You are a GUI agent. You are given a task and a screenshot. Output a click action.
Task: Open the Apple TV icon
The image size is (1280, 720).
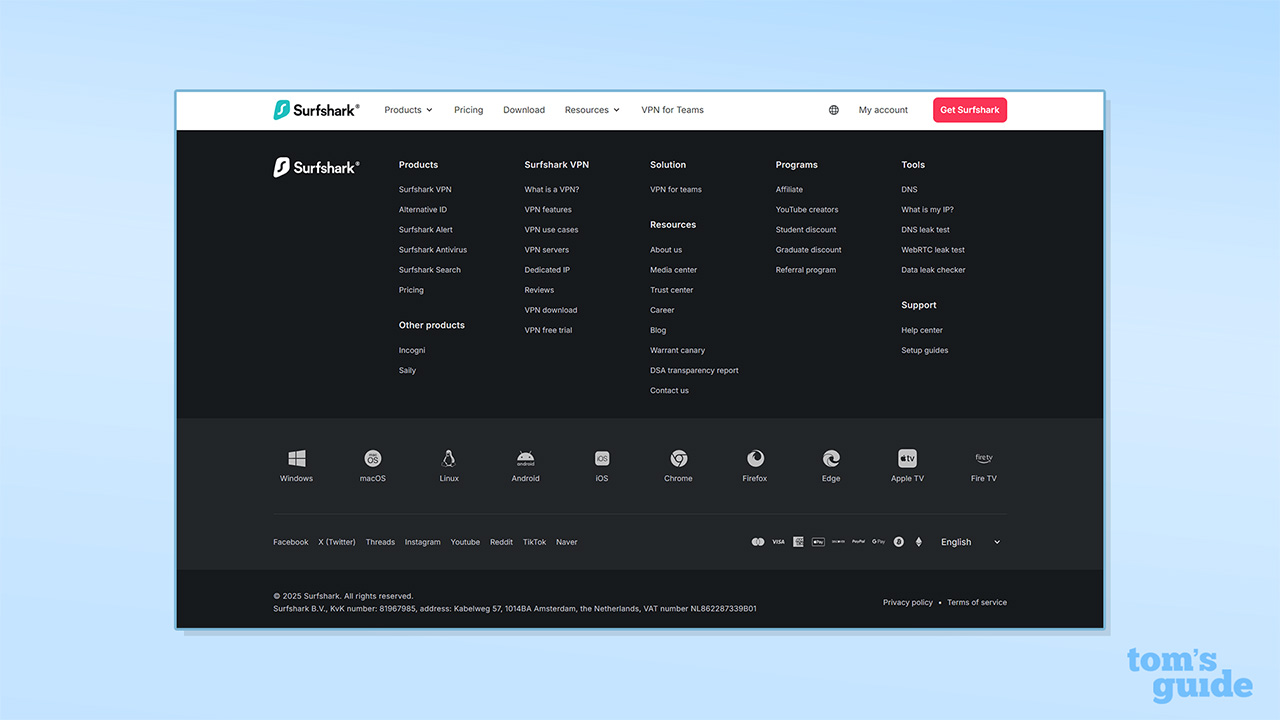coord(907,459)
